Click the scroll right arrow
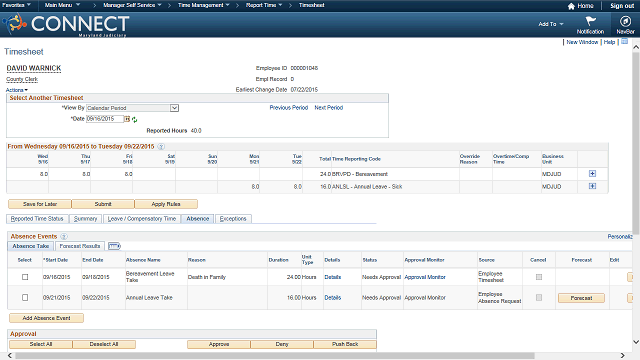The image size is (640, 360). (x=622, y=356)
